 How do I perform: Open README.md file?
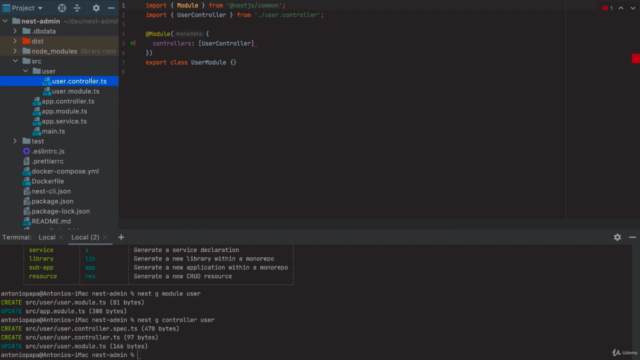[51, 221]
